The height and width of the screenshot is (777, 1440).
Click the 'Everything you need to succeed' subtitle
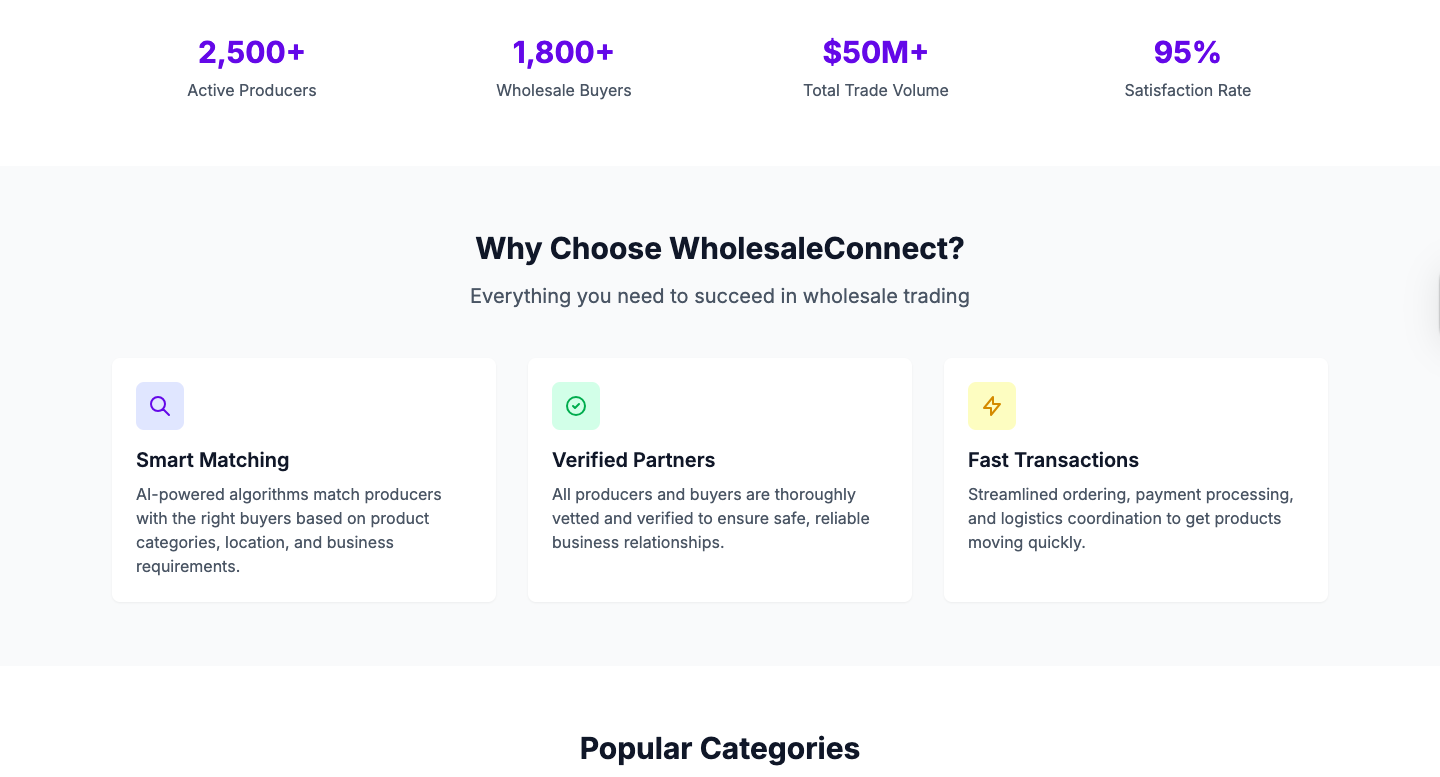click(x=720, y=296)
